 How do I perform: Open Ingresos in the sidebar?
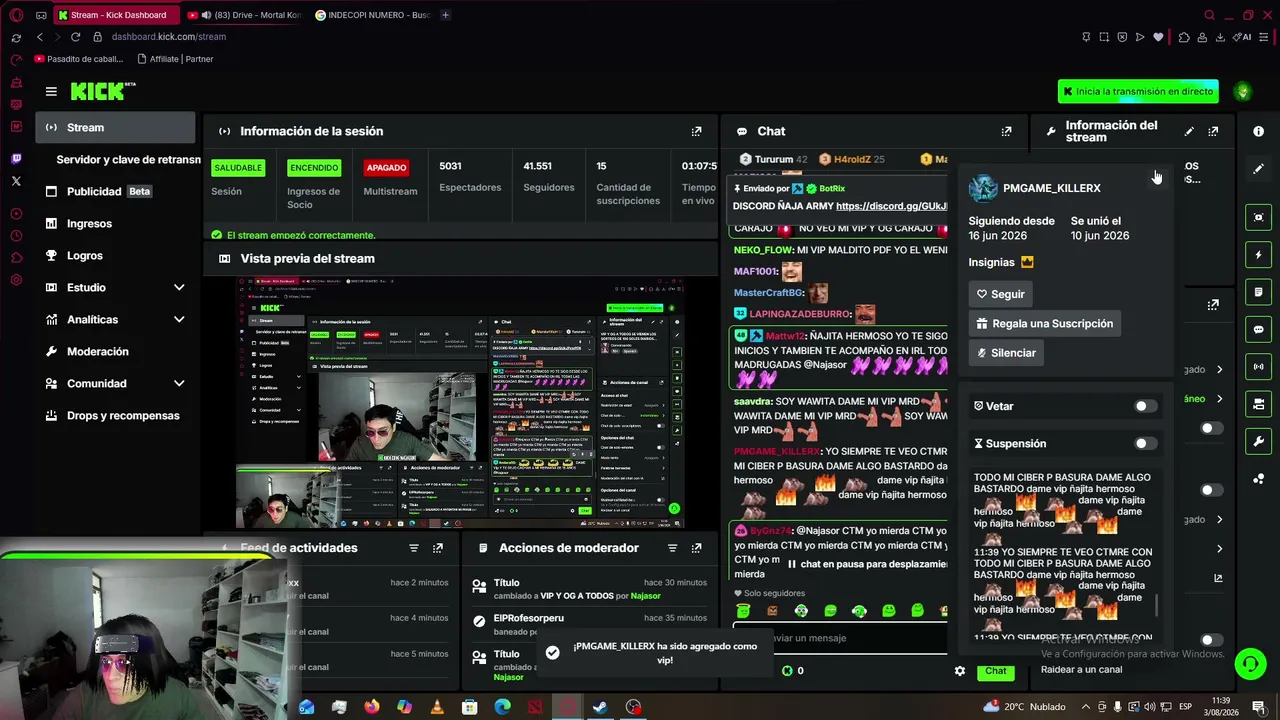click(x=115, y=223)
